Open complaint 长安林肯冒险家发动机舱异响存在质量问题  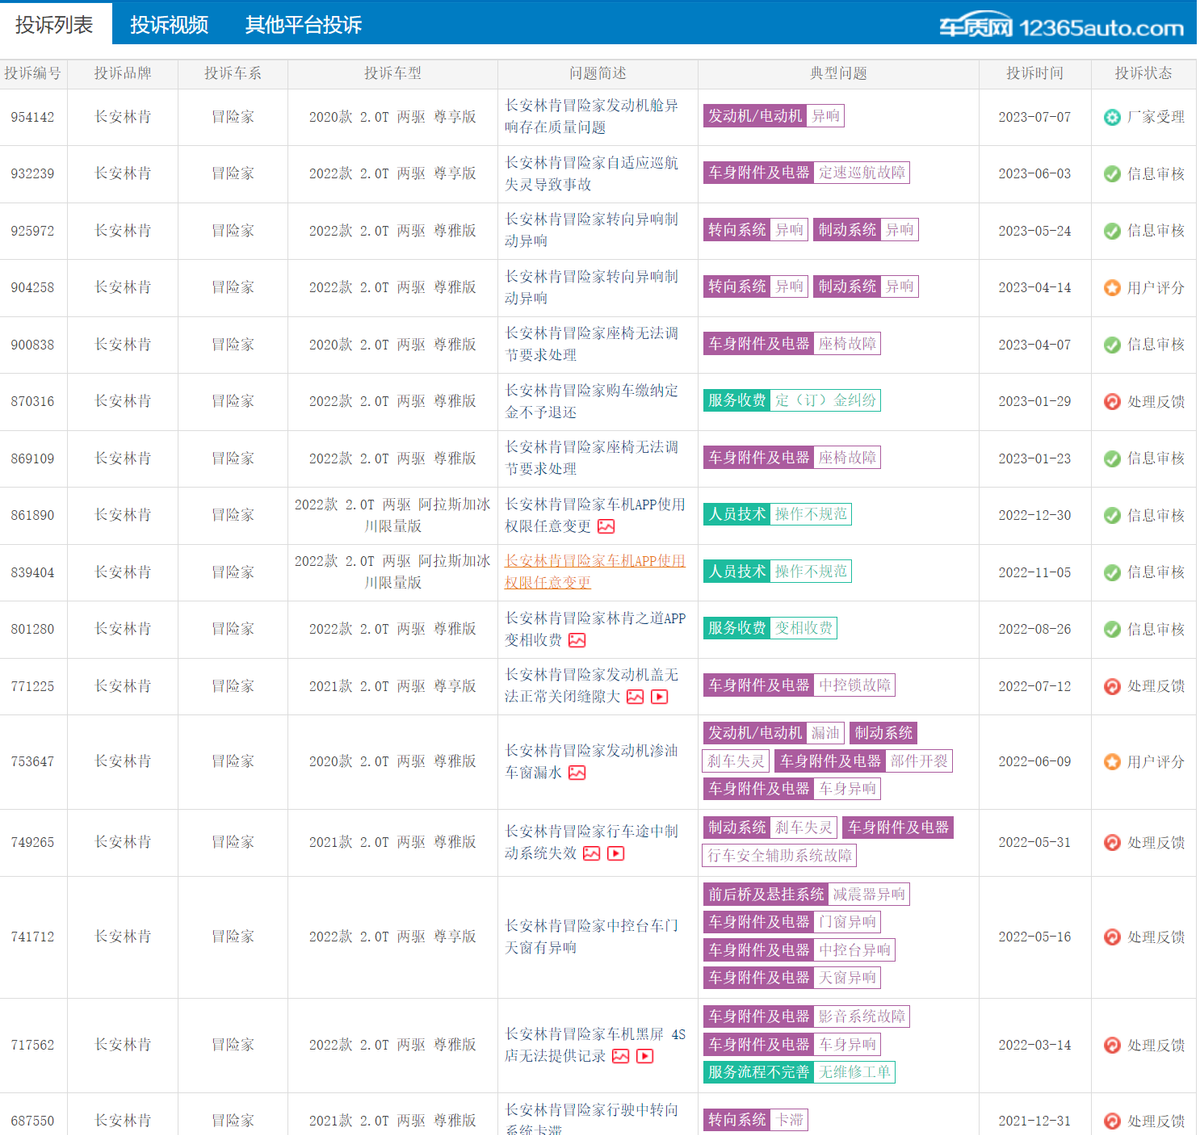click(591, 116)
